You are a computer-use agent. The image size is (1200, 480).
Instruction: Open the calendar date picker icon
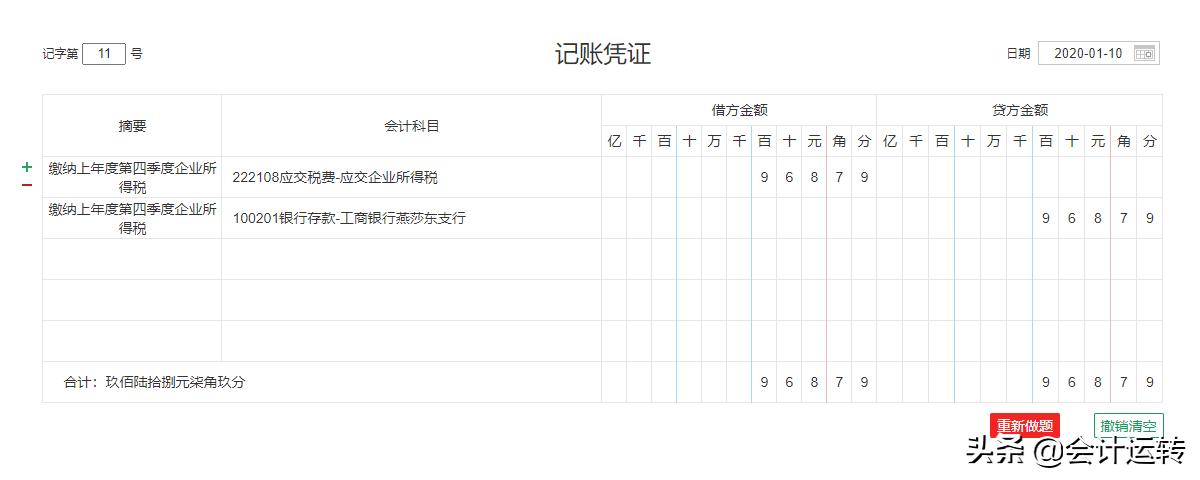coord(1145,53)
